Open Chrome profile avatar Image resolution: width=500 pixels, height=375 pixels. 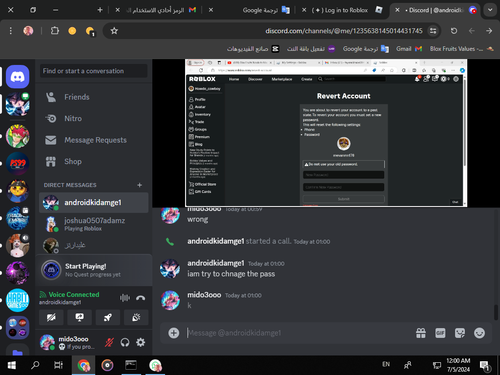tap(28, 31)
